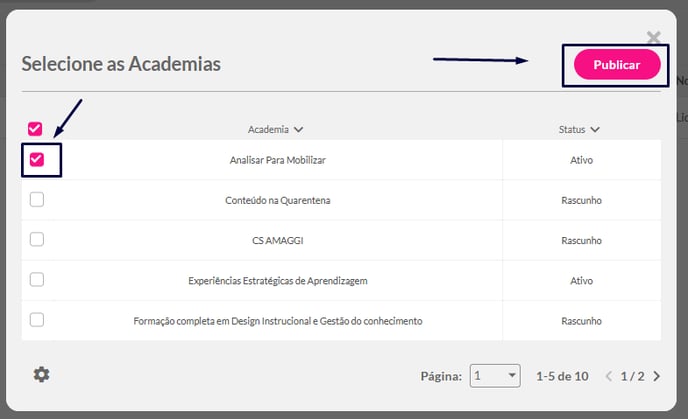Click the Publicar button

pyautogui.click(x=617, y=64)
